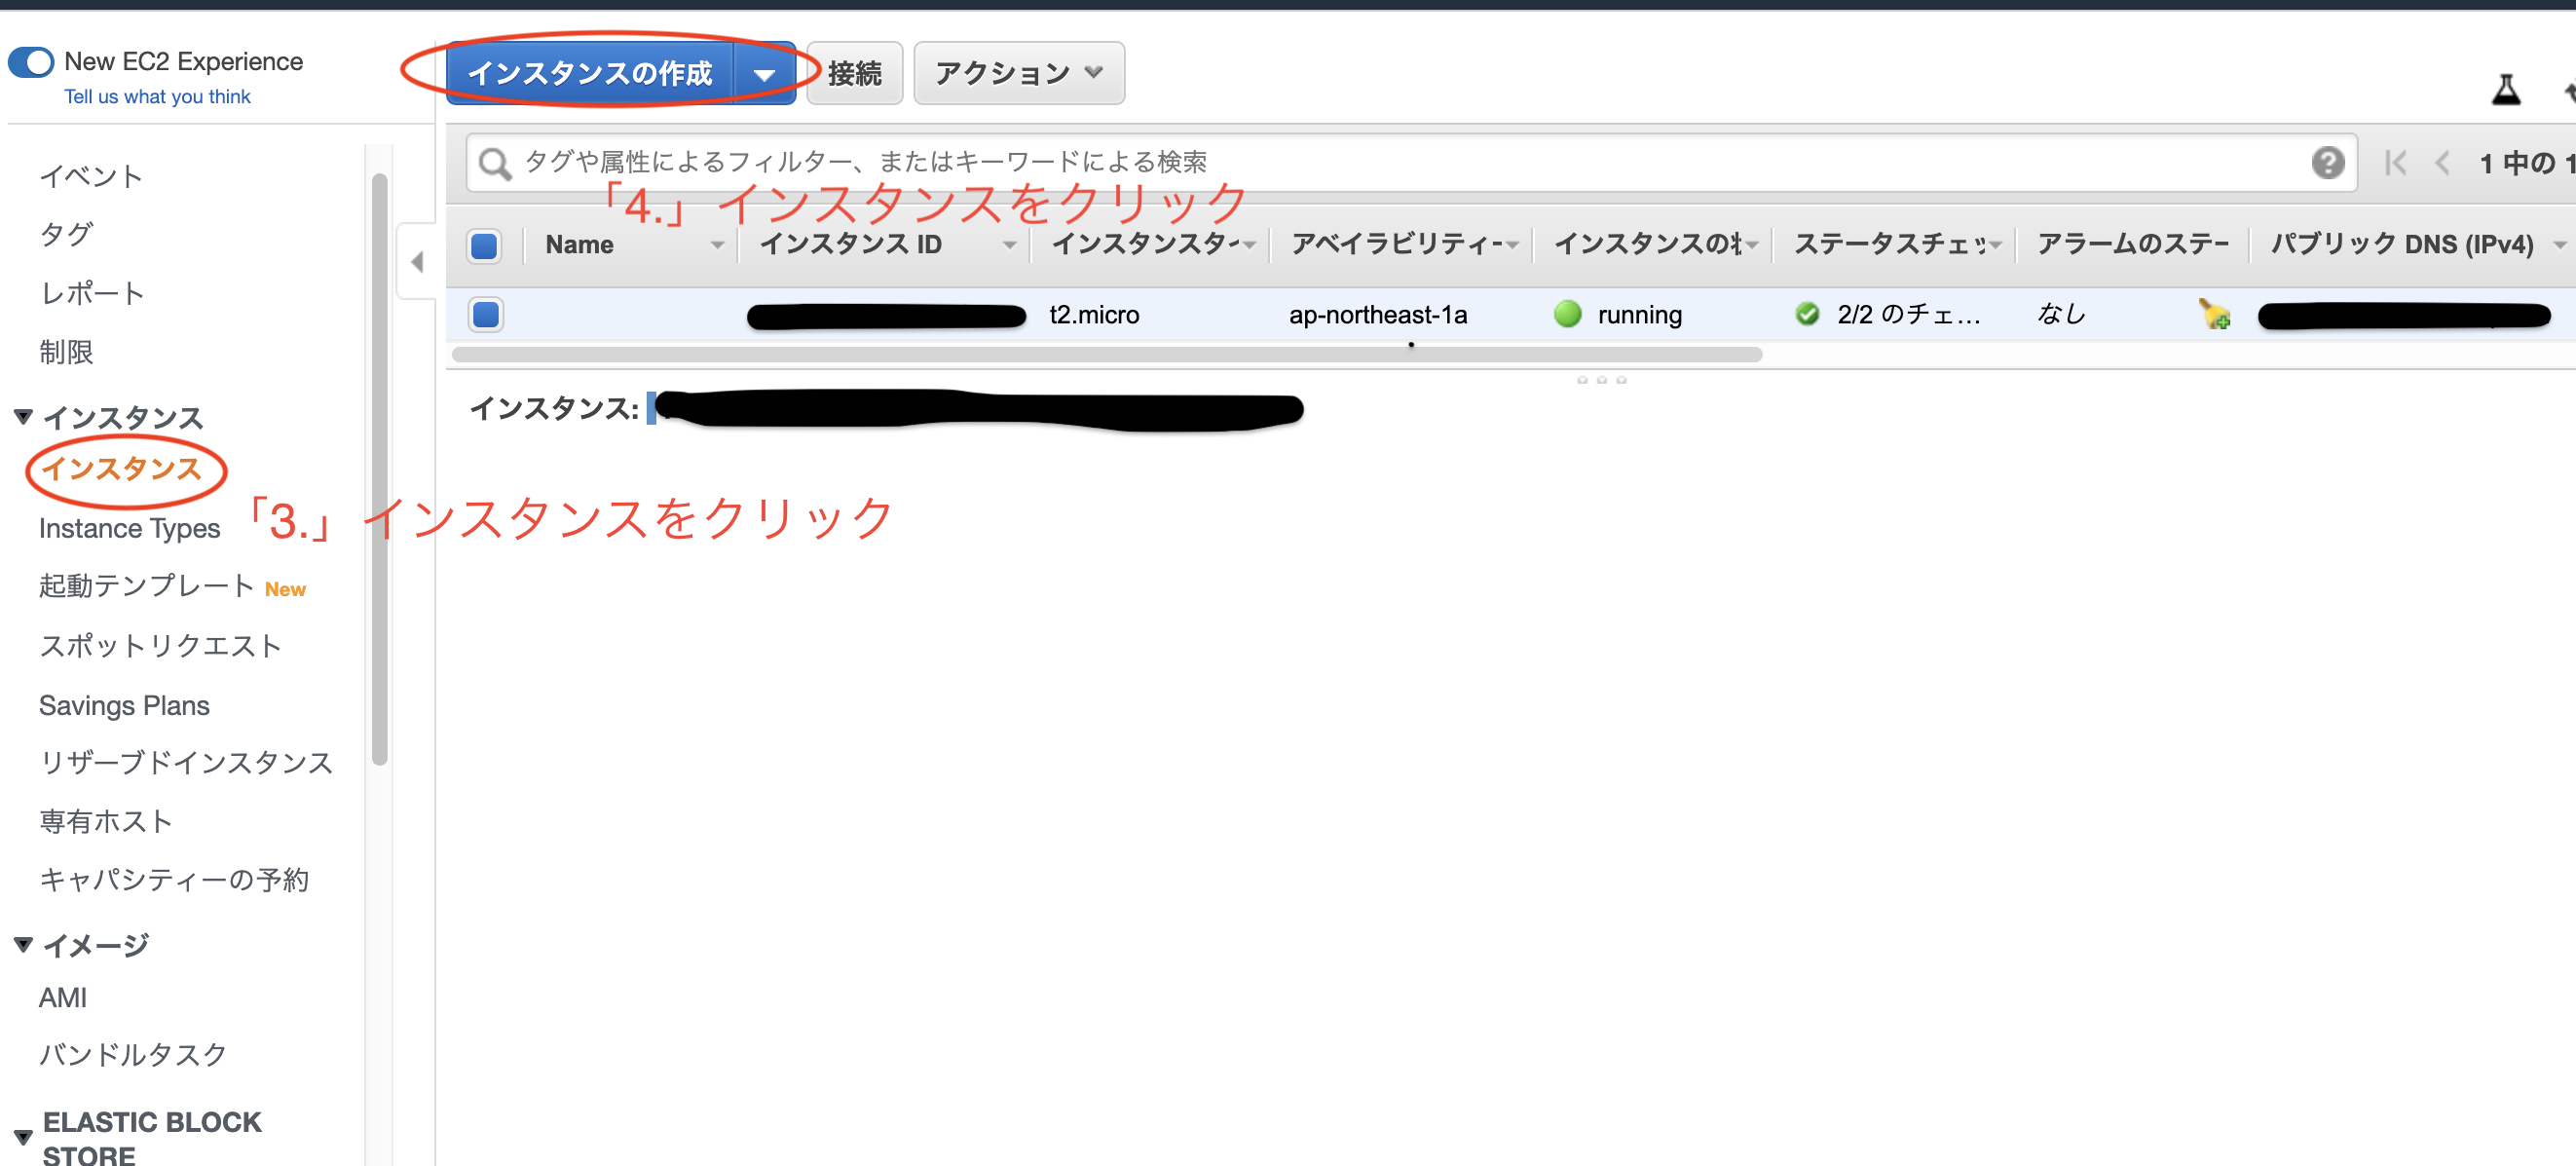This screenshot has width=2576, height=1166.
Task: Click the running status green dot
Action: click(1568, 314)
